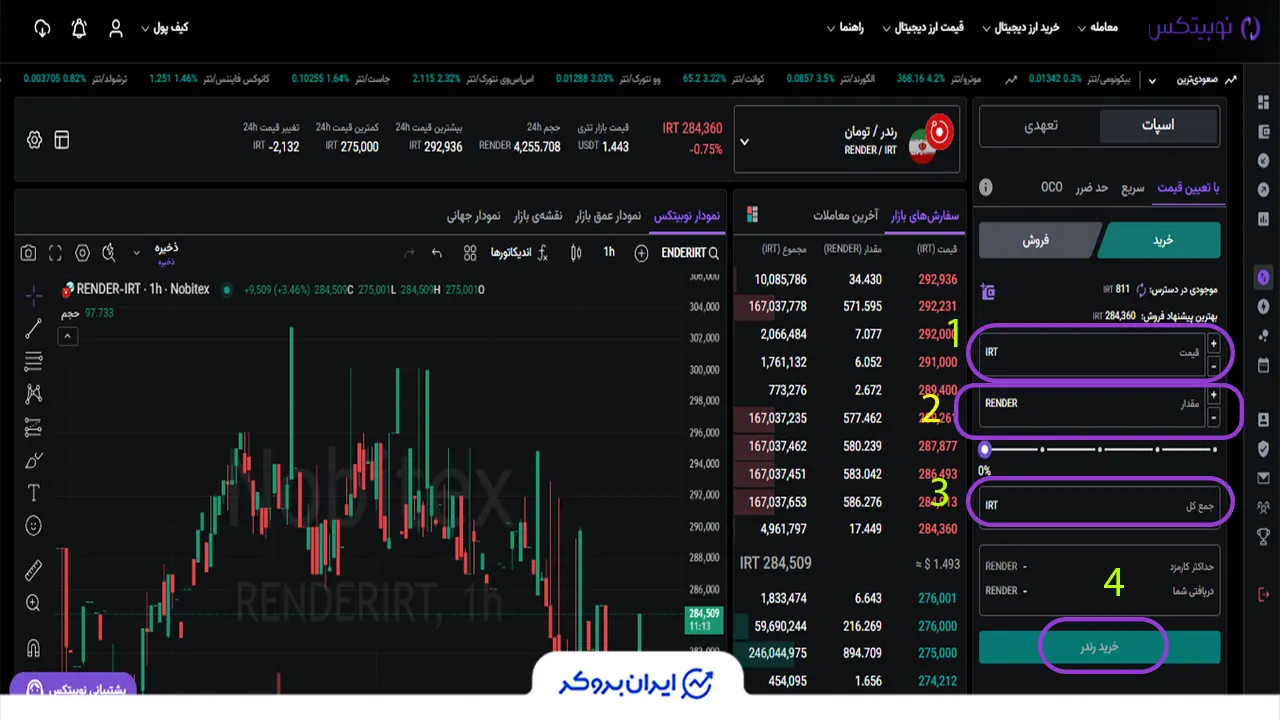Activate the chart zoom-in tool

34,603
